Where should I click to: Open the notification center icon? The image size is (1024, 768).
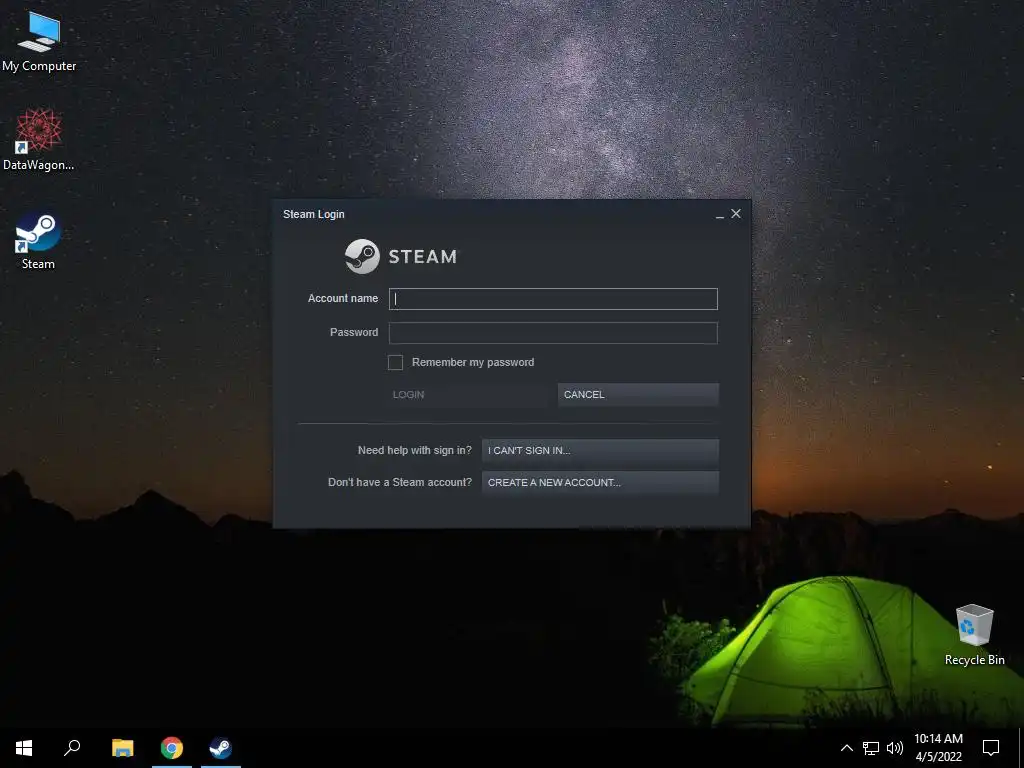point(991,748)
